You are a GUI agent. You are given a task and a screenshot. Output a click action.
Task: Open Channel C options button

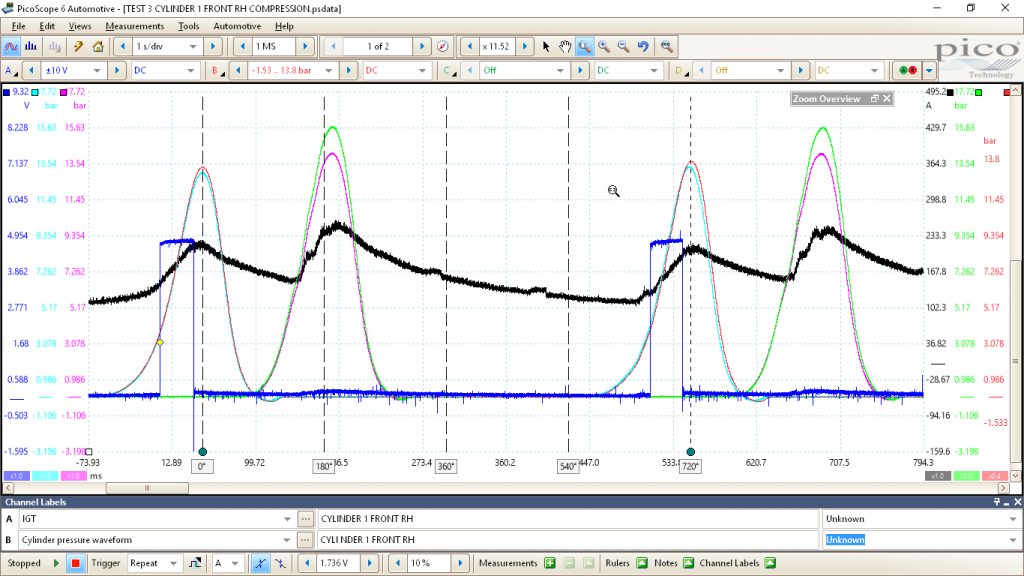449,71
